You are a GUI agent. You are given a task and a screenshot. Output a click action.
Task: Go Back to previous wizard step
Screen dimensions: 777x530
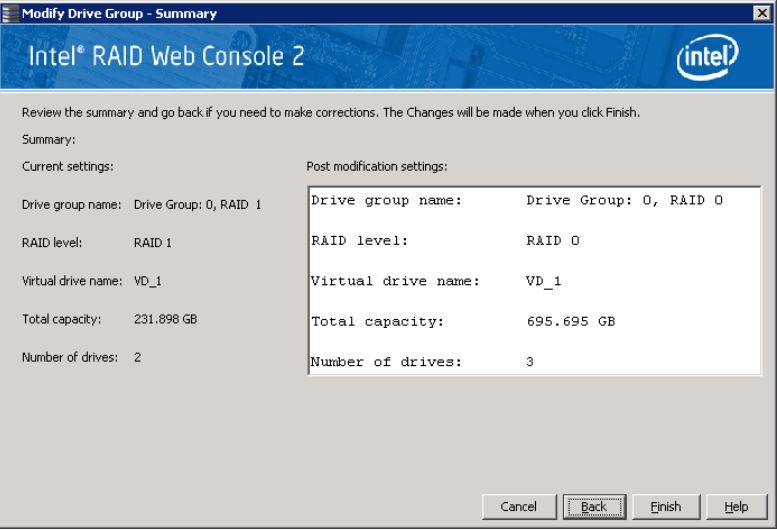594,506
